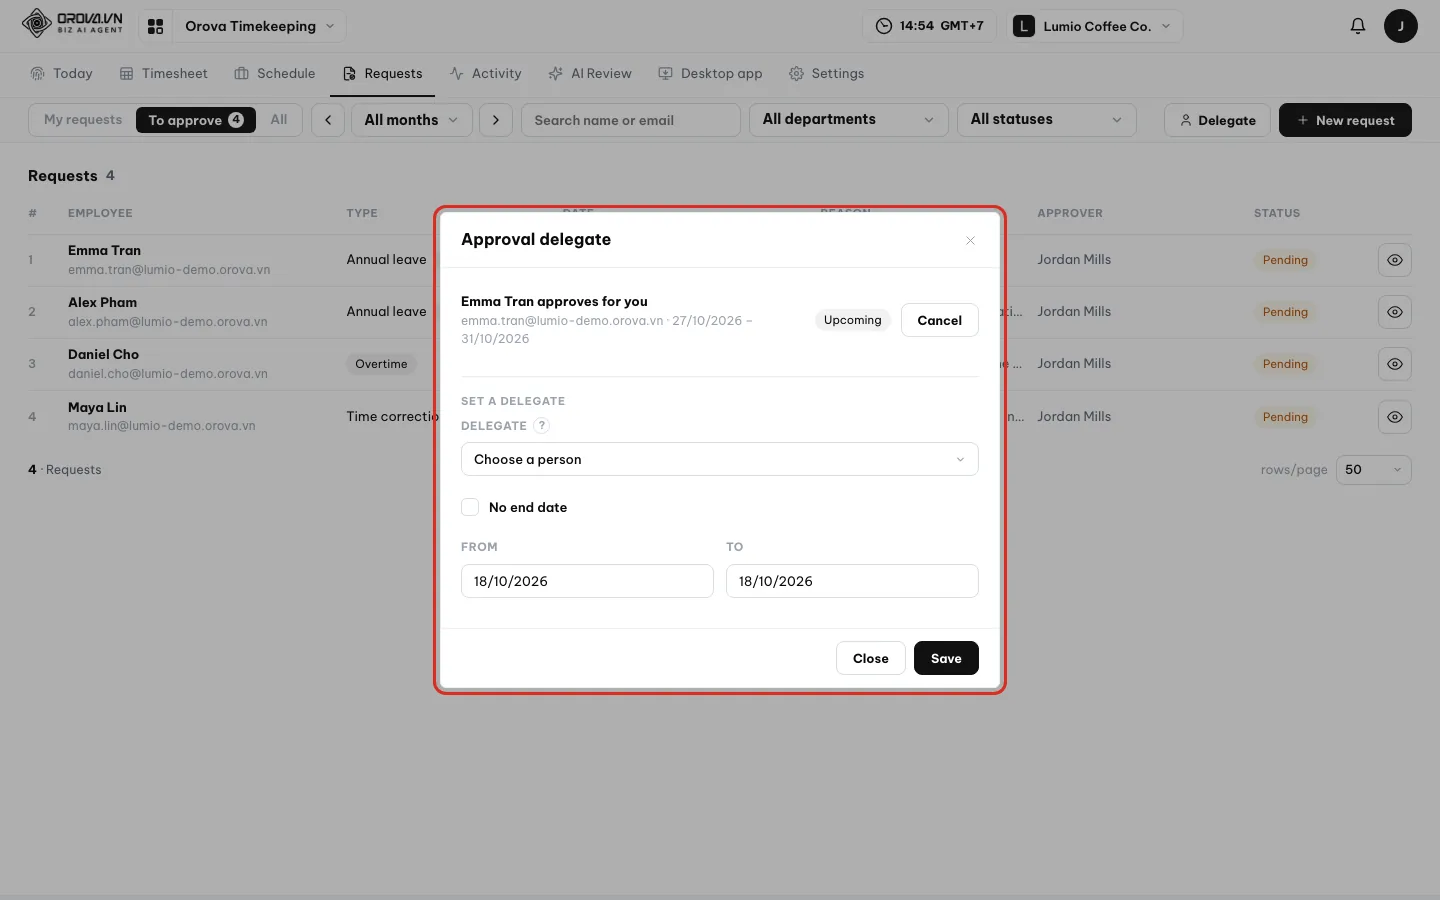Select the All requests filter
The height and width of the screenshot is (900, 1440).
click(x=279, y=120)
